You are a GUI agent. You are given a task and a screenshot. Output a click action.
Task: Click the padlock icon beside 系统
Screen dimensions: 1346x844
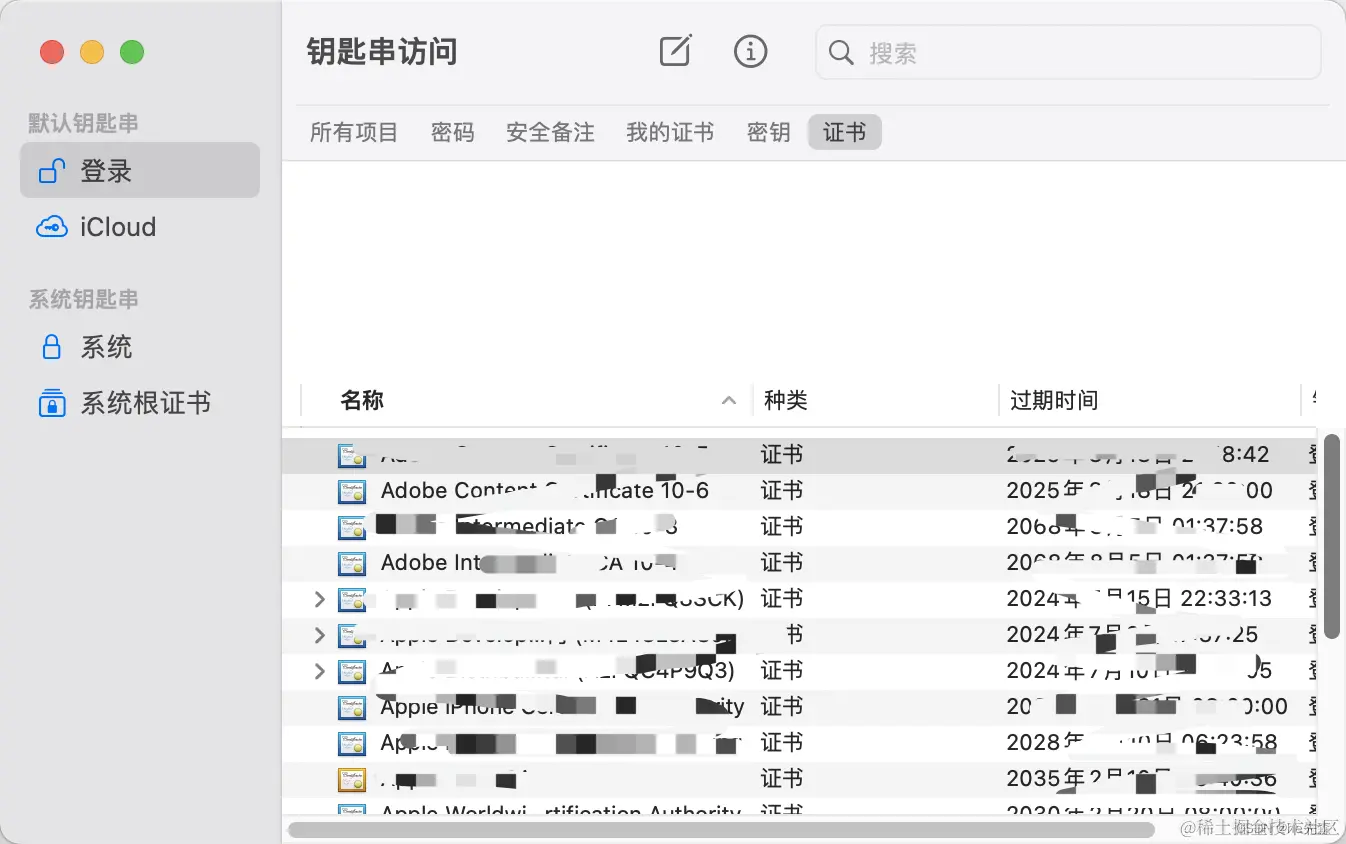(x=51, y=347)
